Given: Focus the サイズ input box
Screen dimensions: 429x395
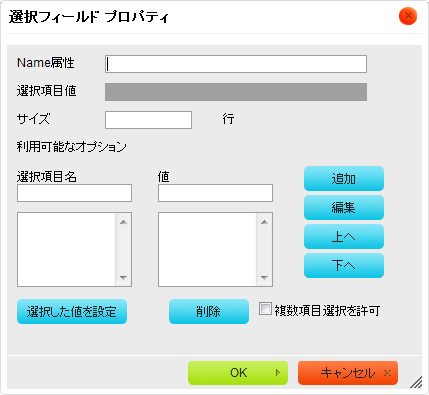Looking at the screenshot, I should [x=148, y=120].
